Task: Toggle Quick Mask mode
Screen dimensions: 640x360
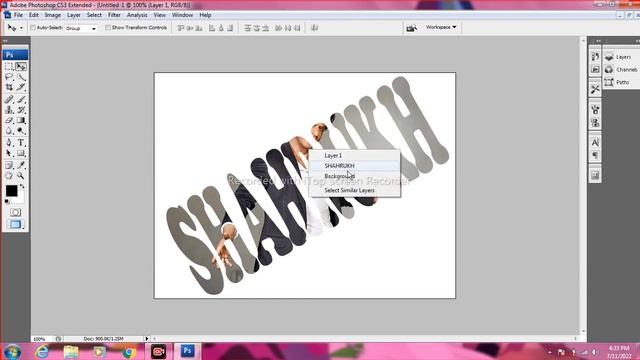Action: tap(16, 213)
